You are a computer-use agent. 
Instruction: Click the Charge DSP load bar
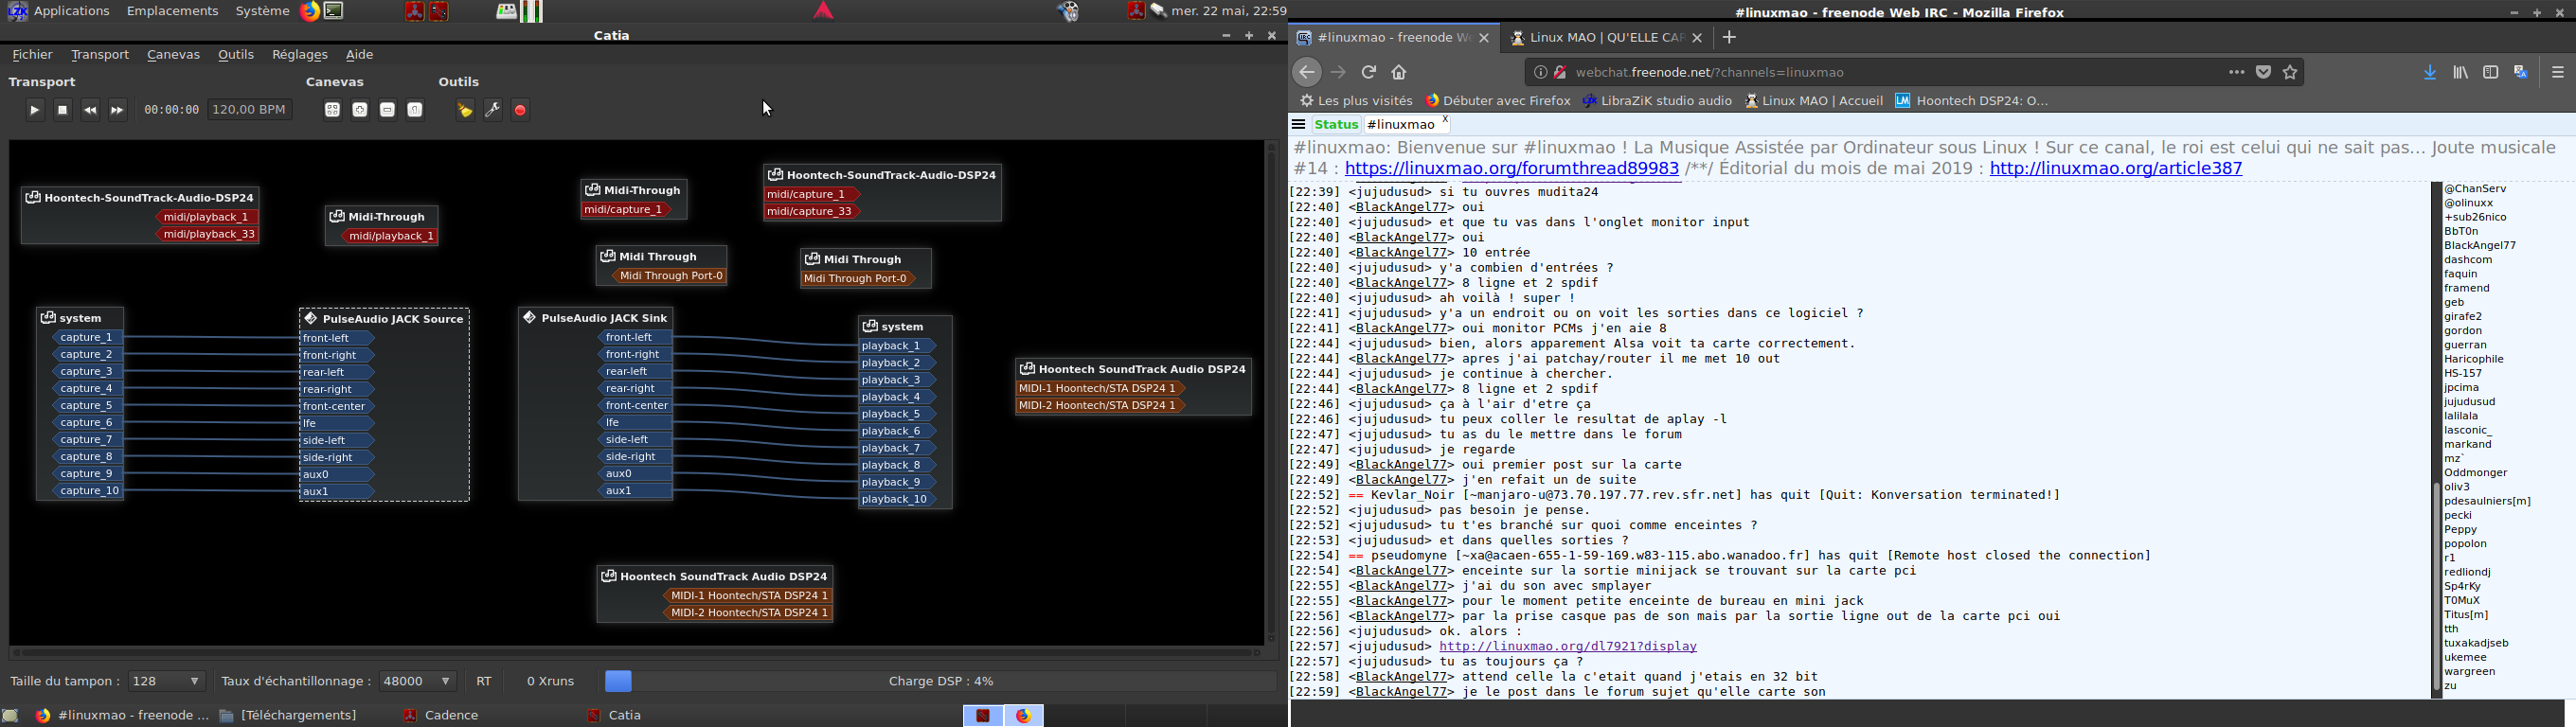tap(940, 682)
